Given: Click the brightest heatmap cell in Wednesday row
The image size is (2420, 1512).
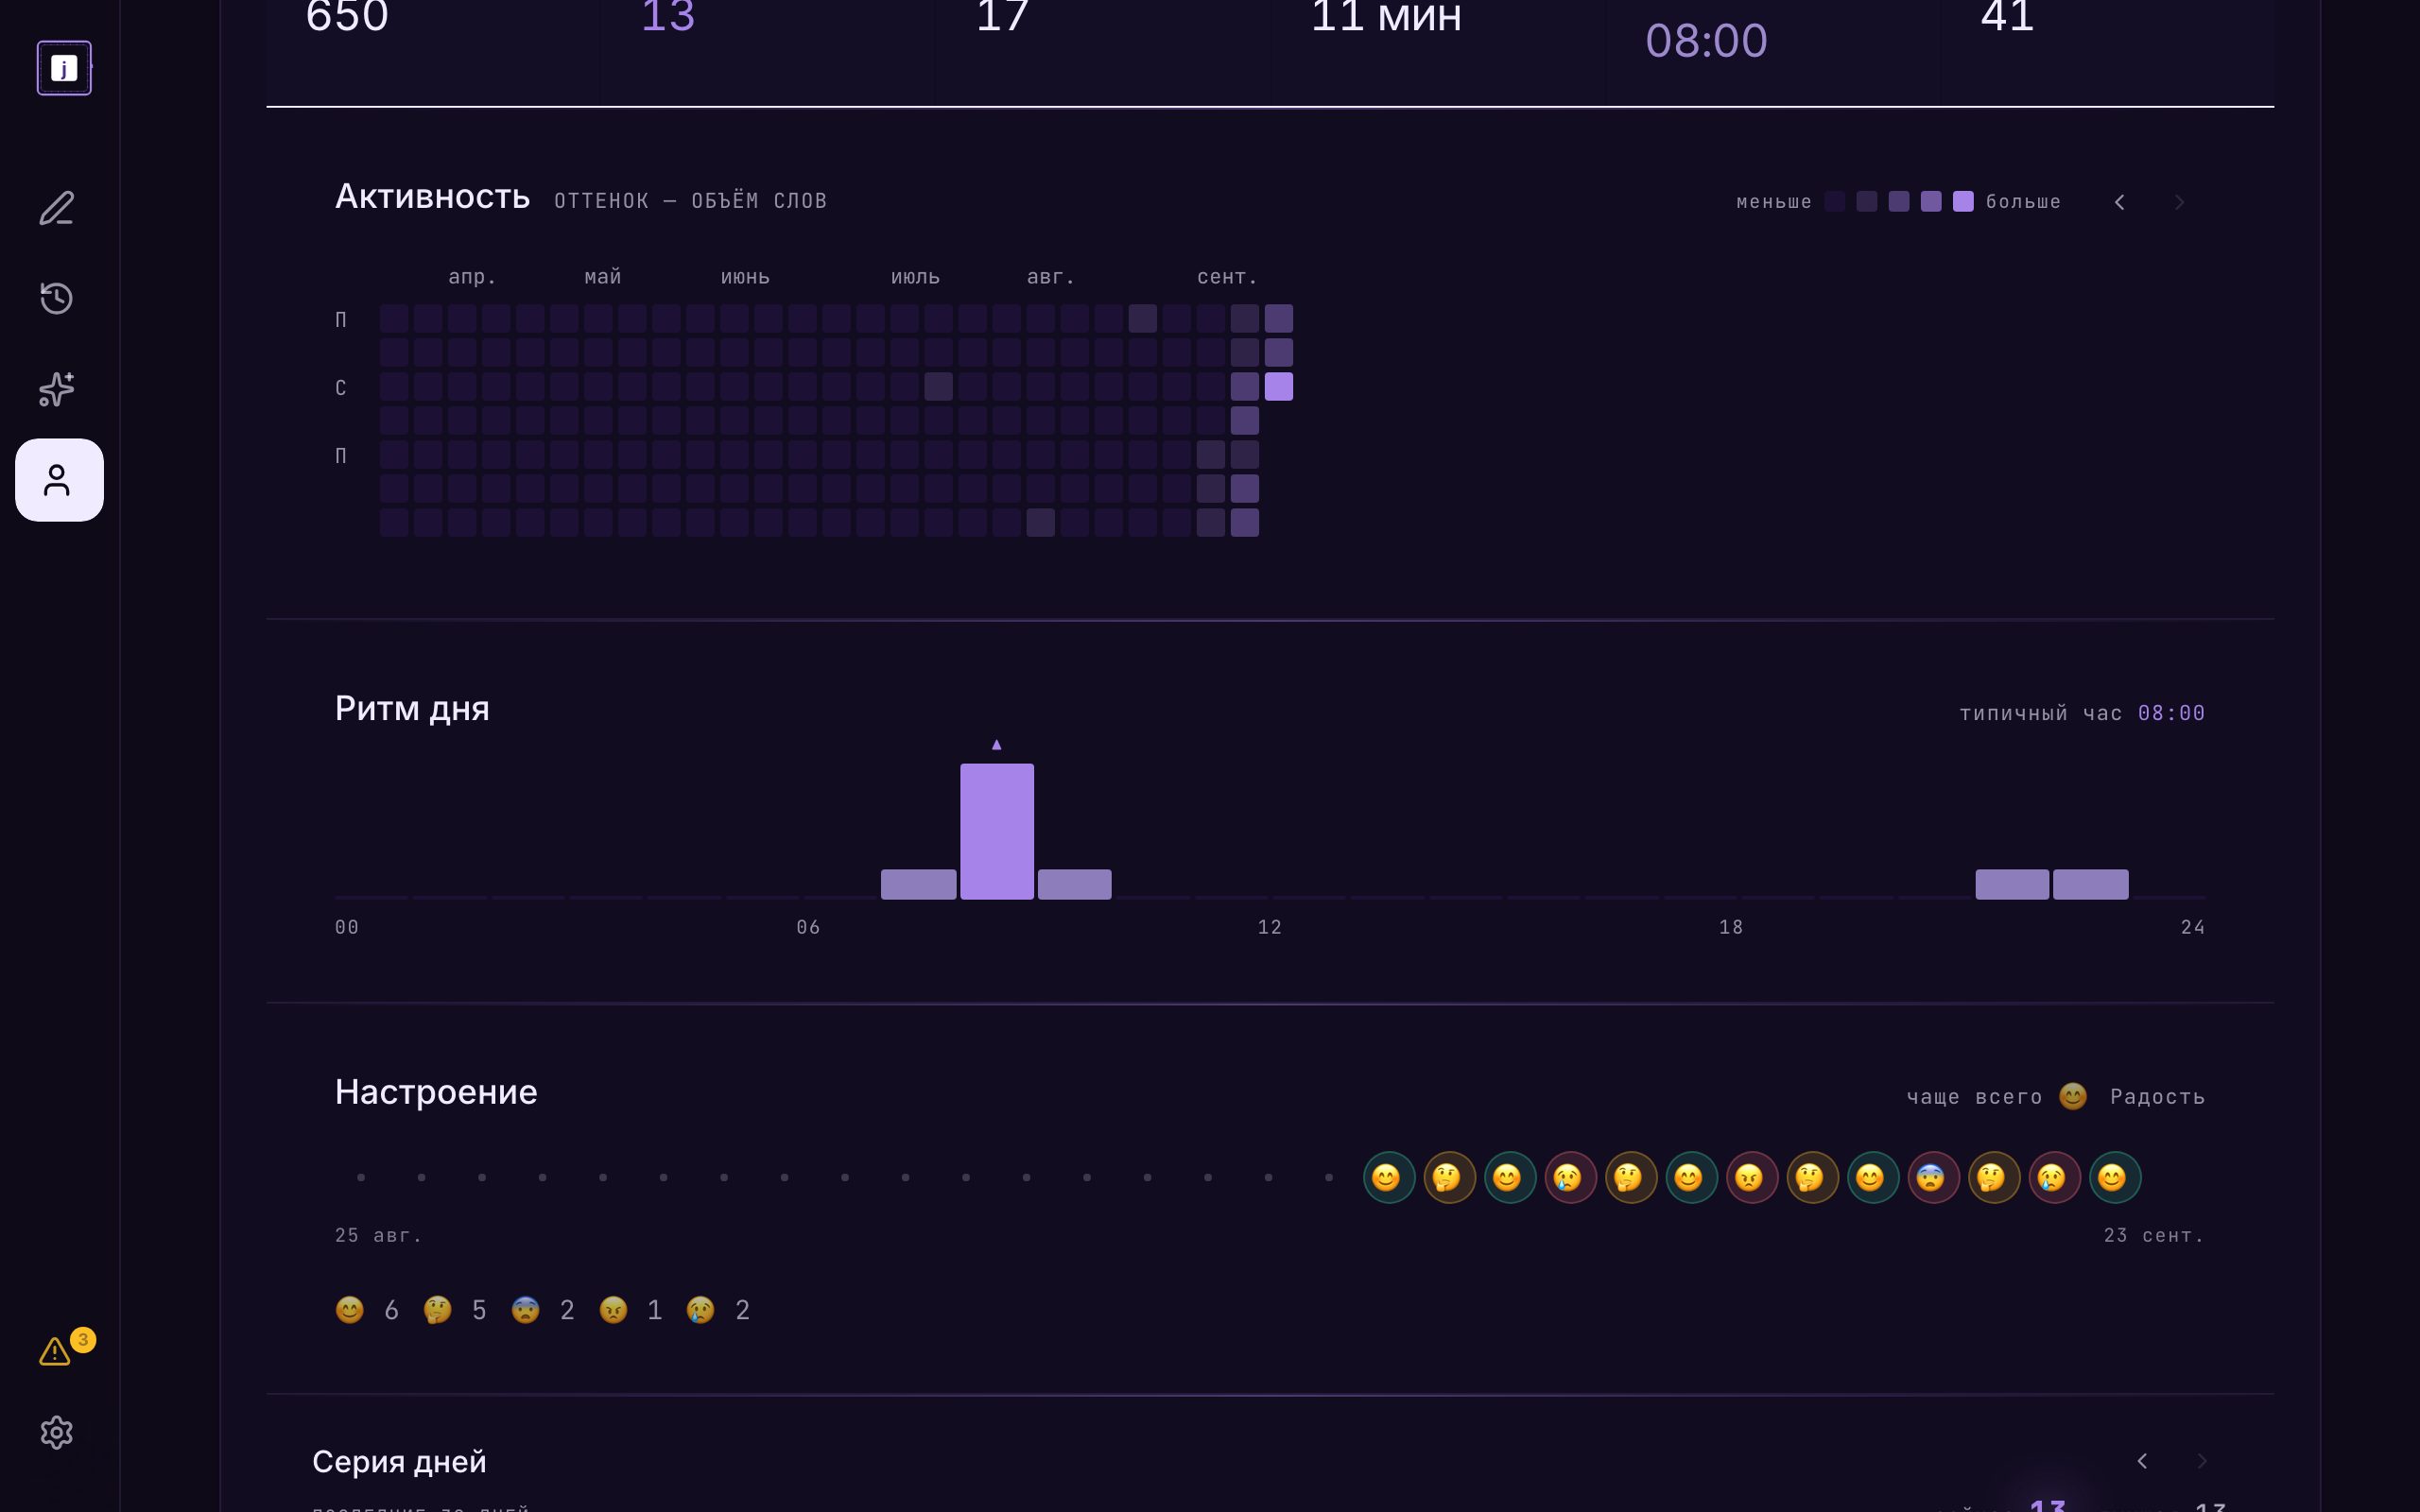Looking at the screenshot, I should click(x=1279, y=386).
